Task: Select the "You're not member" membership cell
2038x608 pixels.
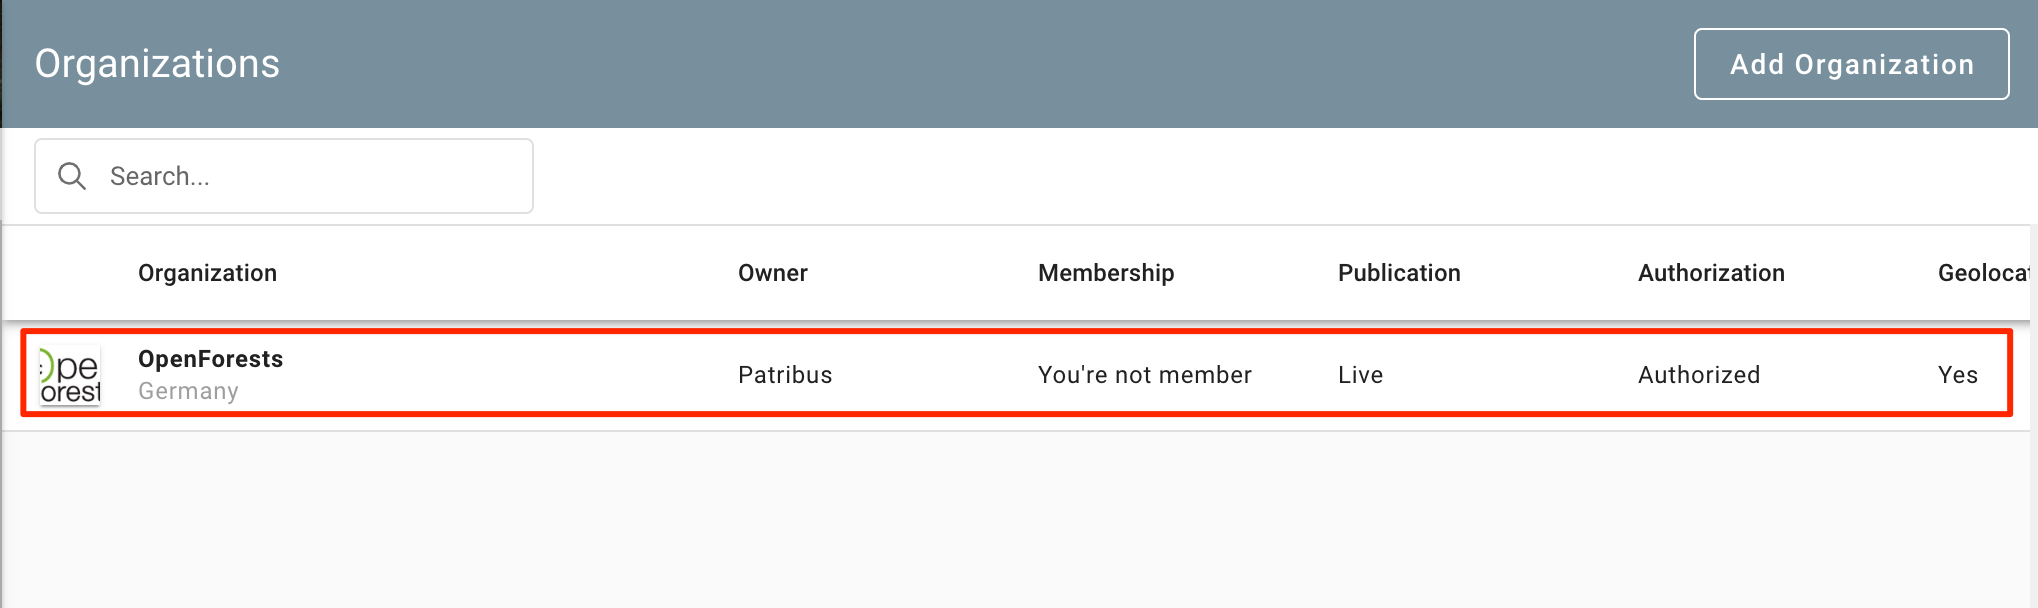Action: pos(1144,375)
